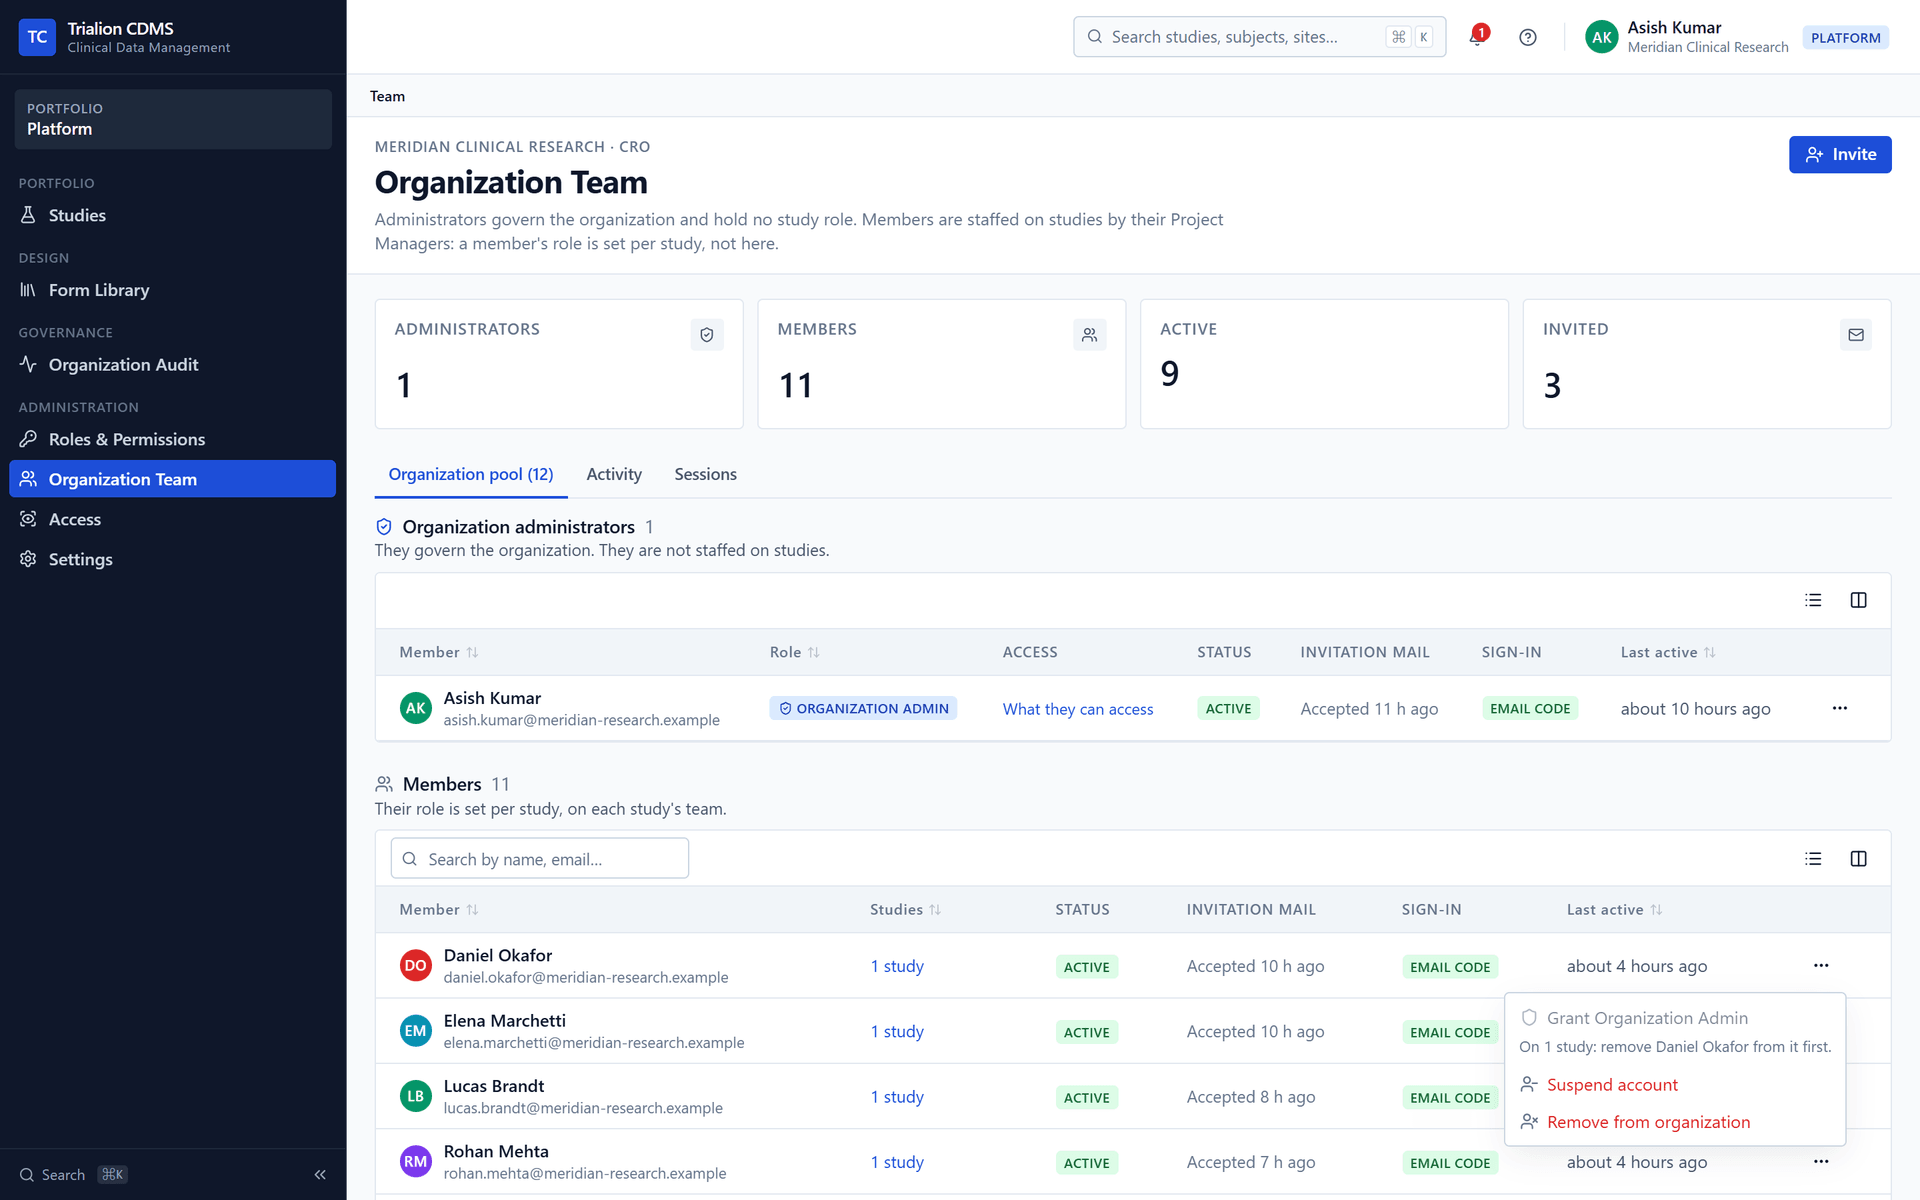Click Lucas Brandt's LB avatar

[415, 1096]
